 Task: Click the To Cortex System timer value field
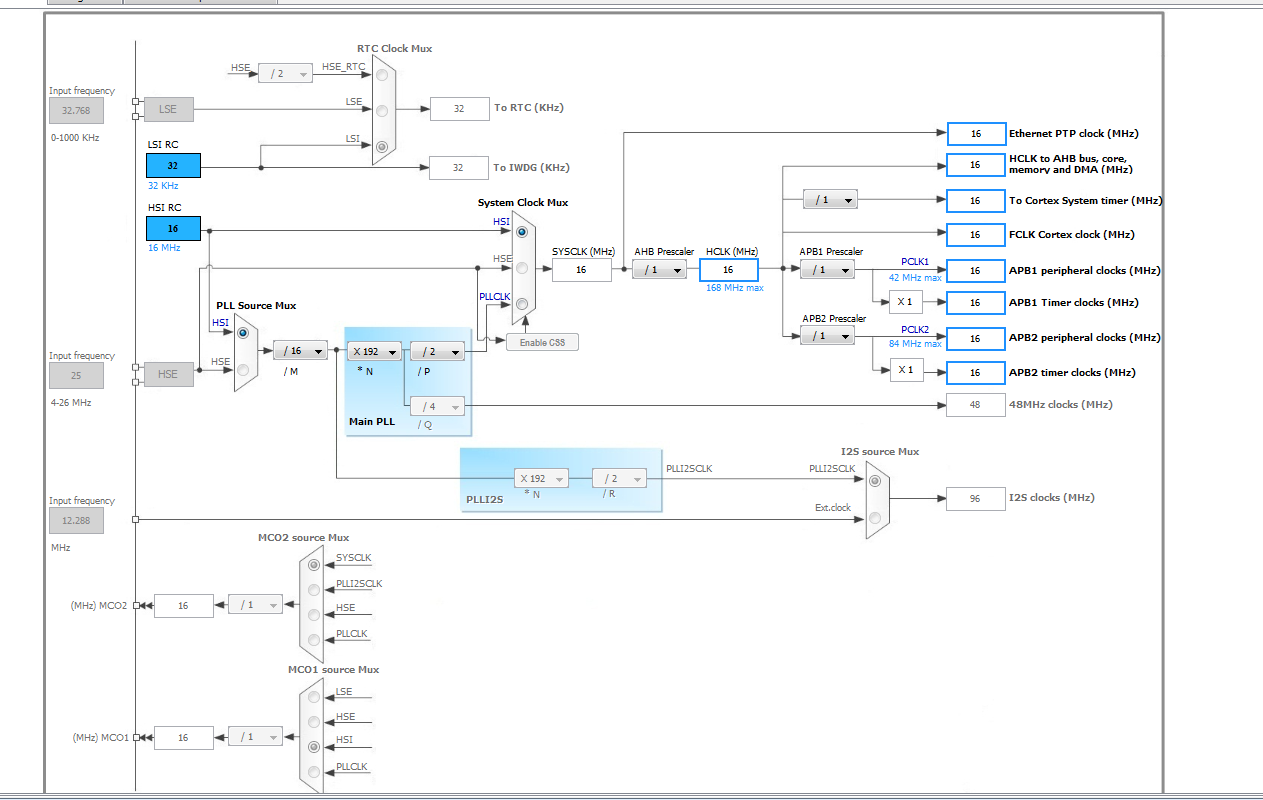976,201
